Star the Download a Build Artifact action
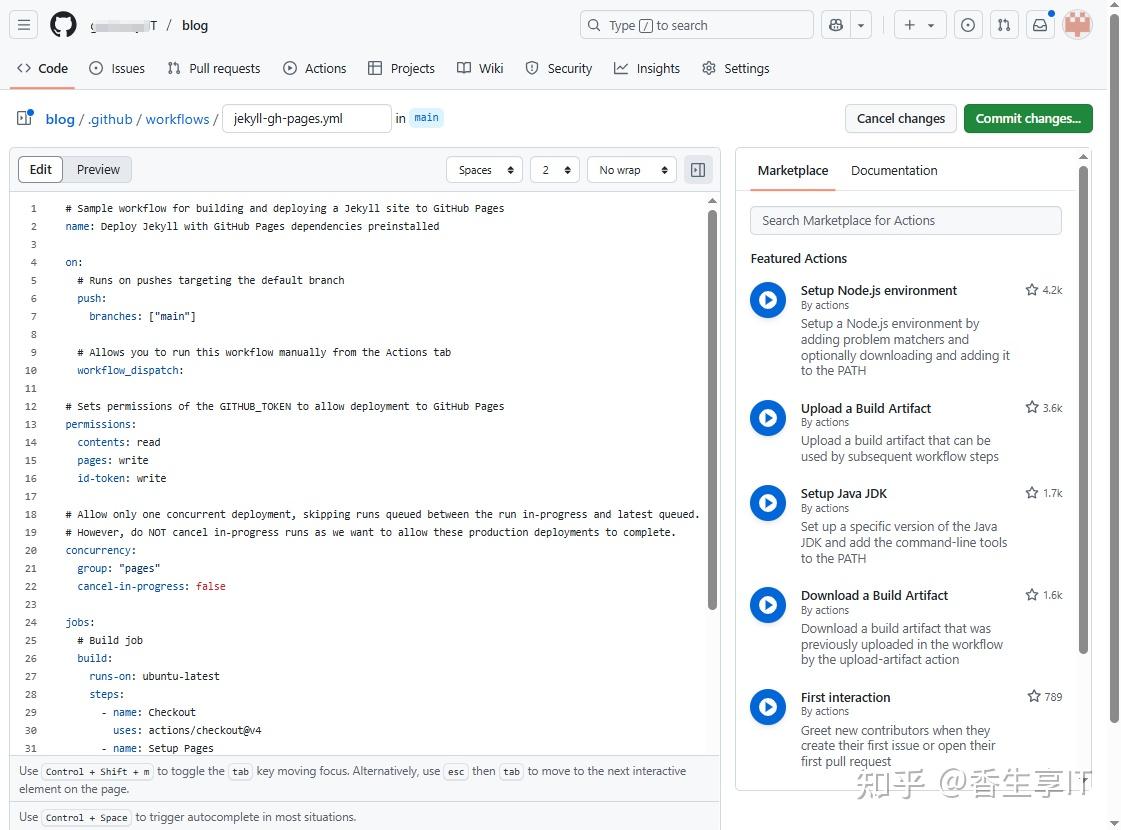The height and width of the screenshot is (830, 1121). 1031,594
